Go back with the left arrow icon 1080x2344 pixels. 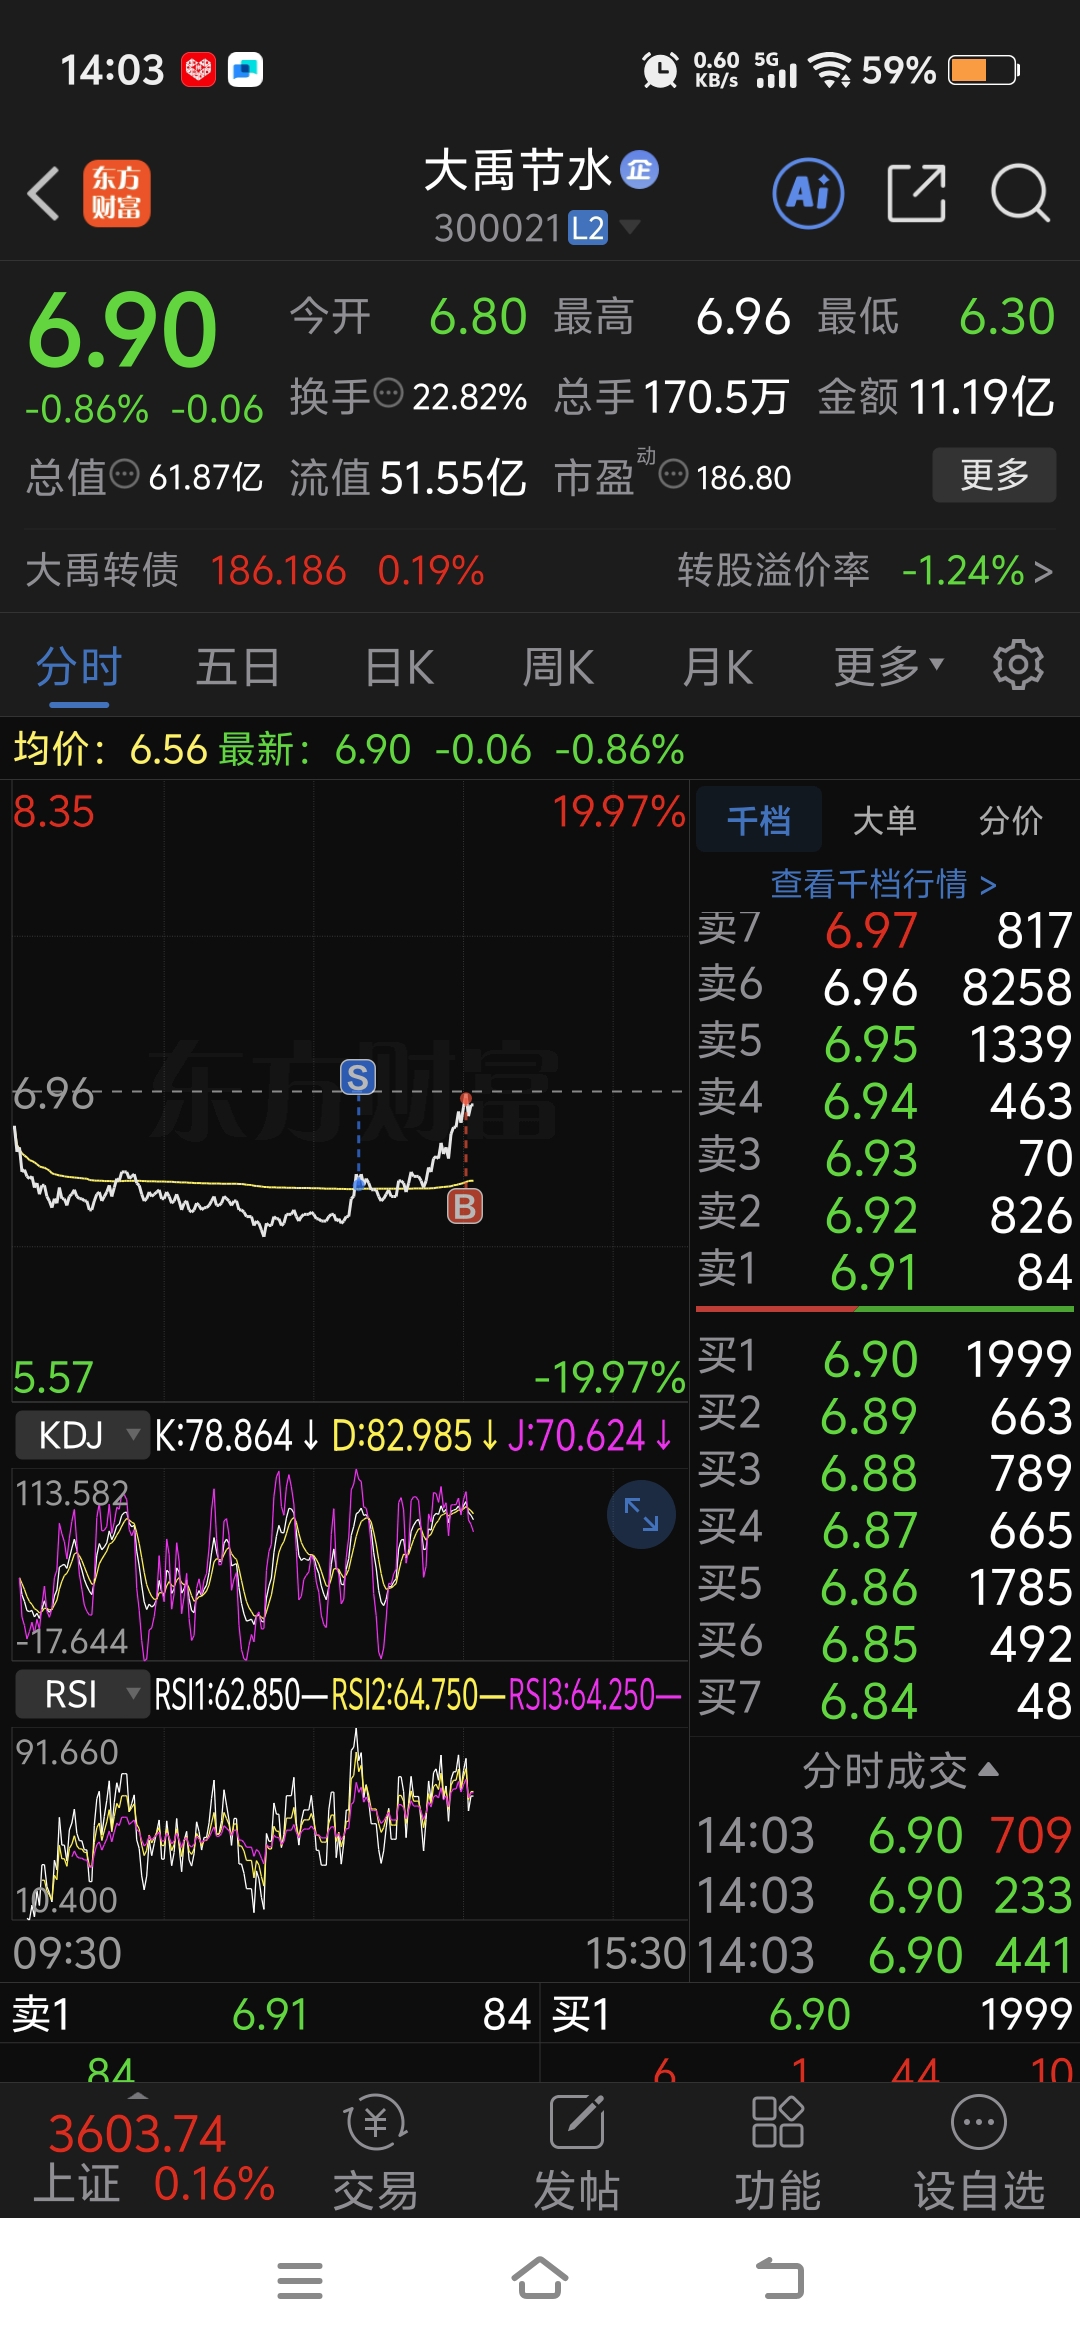44,193
